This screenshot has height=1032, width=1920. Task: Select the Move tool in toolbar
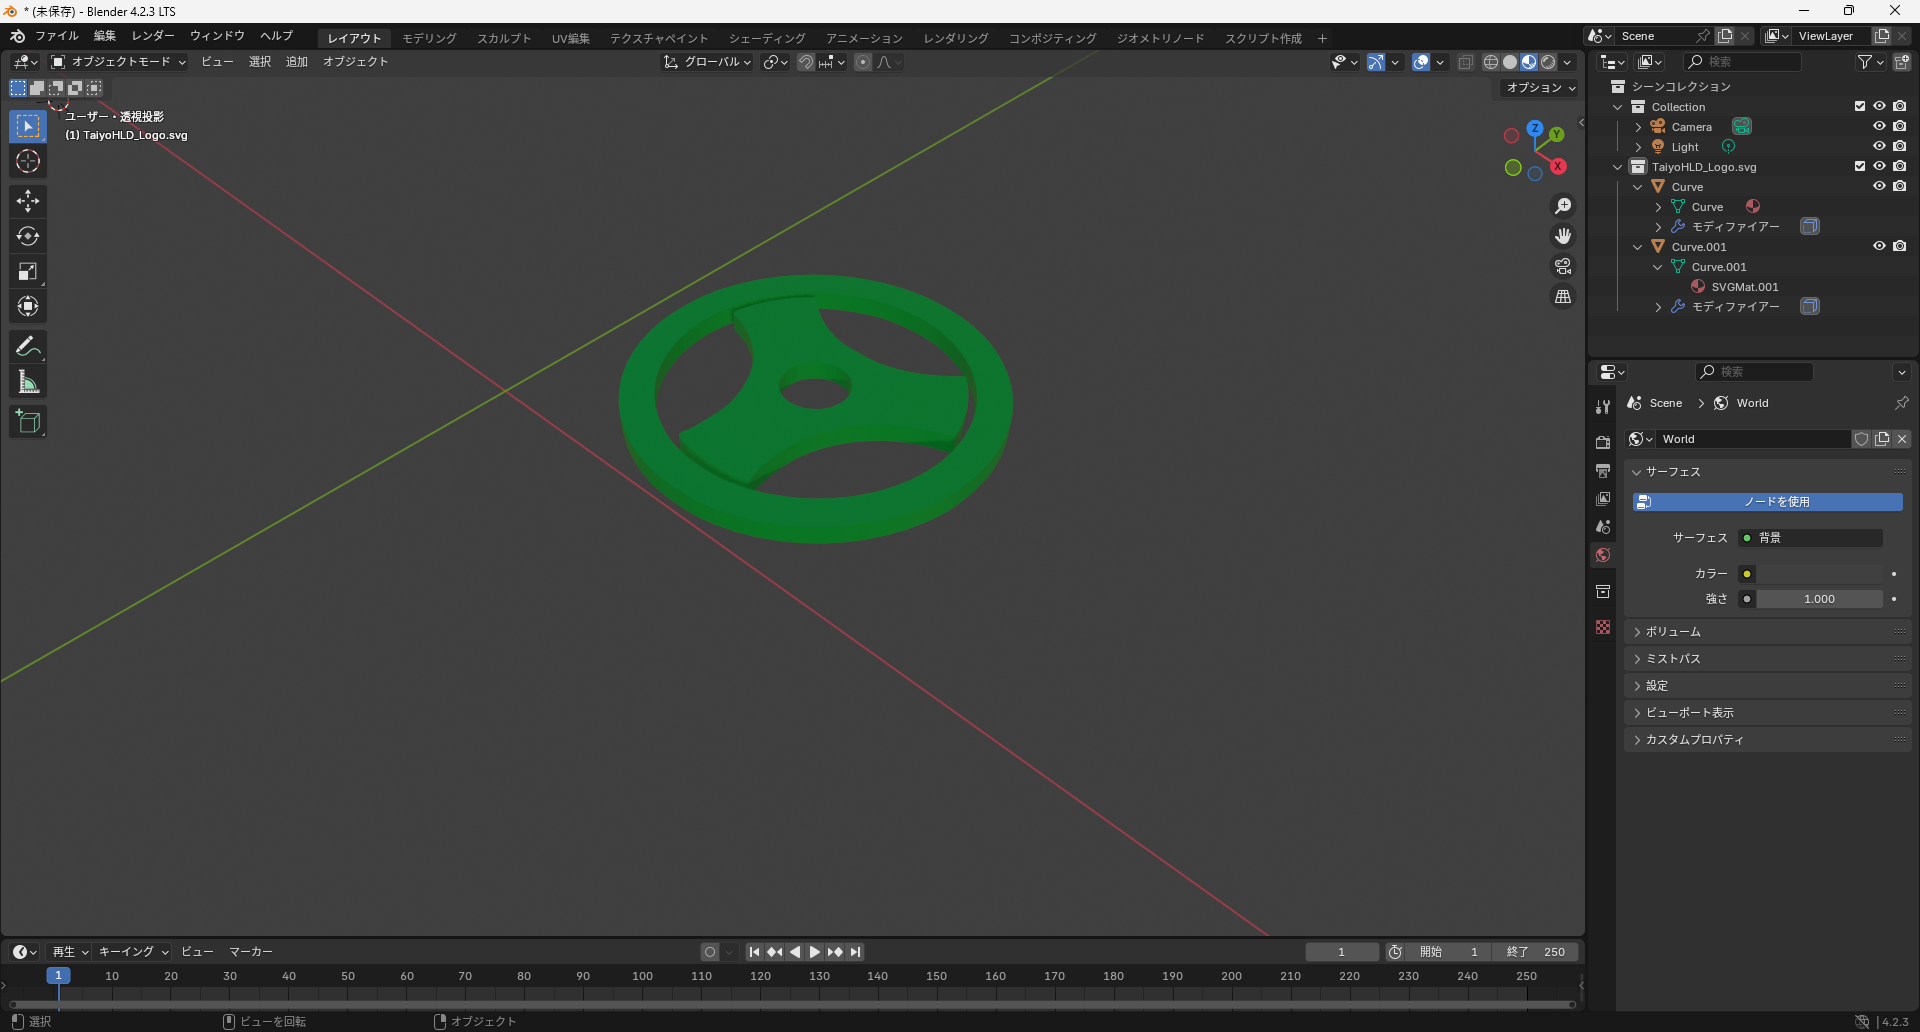click(x=28, y=201)
